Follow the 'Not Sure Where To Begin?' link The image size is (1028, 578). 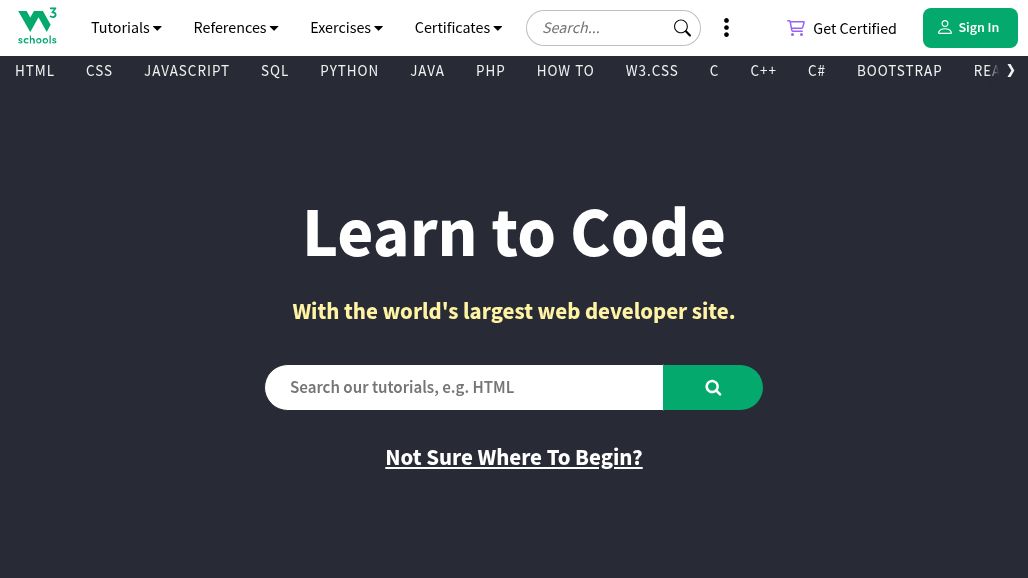(514, 457)
